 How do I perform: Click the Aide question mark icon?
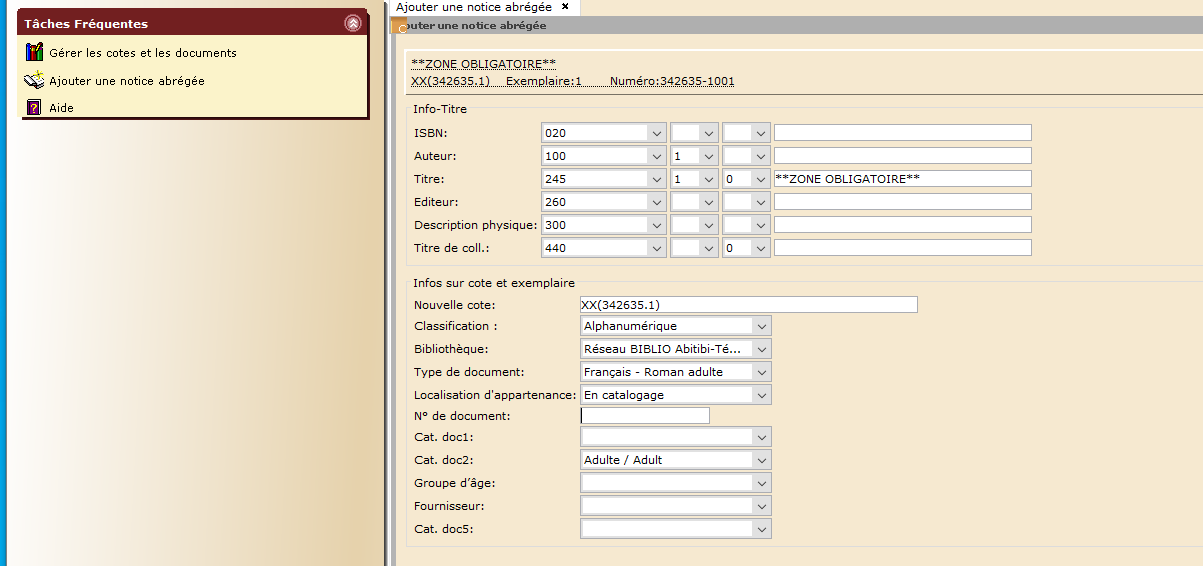[x=34, y=107]
